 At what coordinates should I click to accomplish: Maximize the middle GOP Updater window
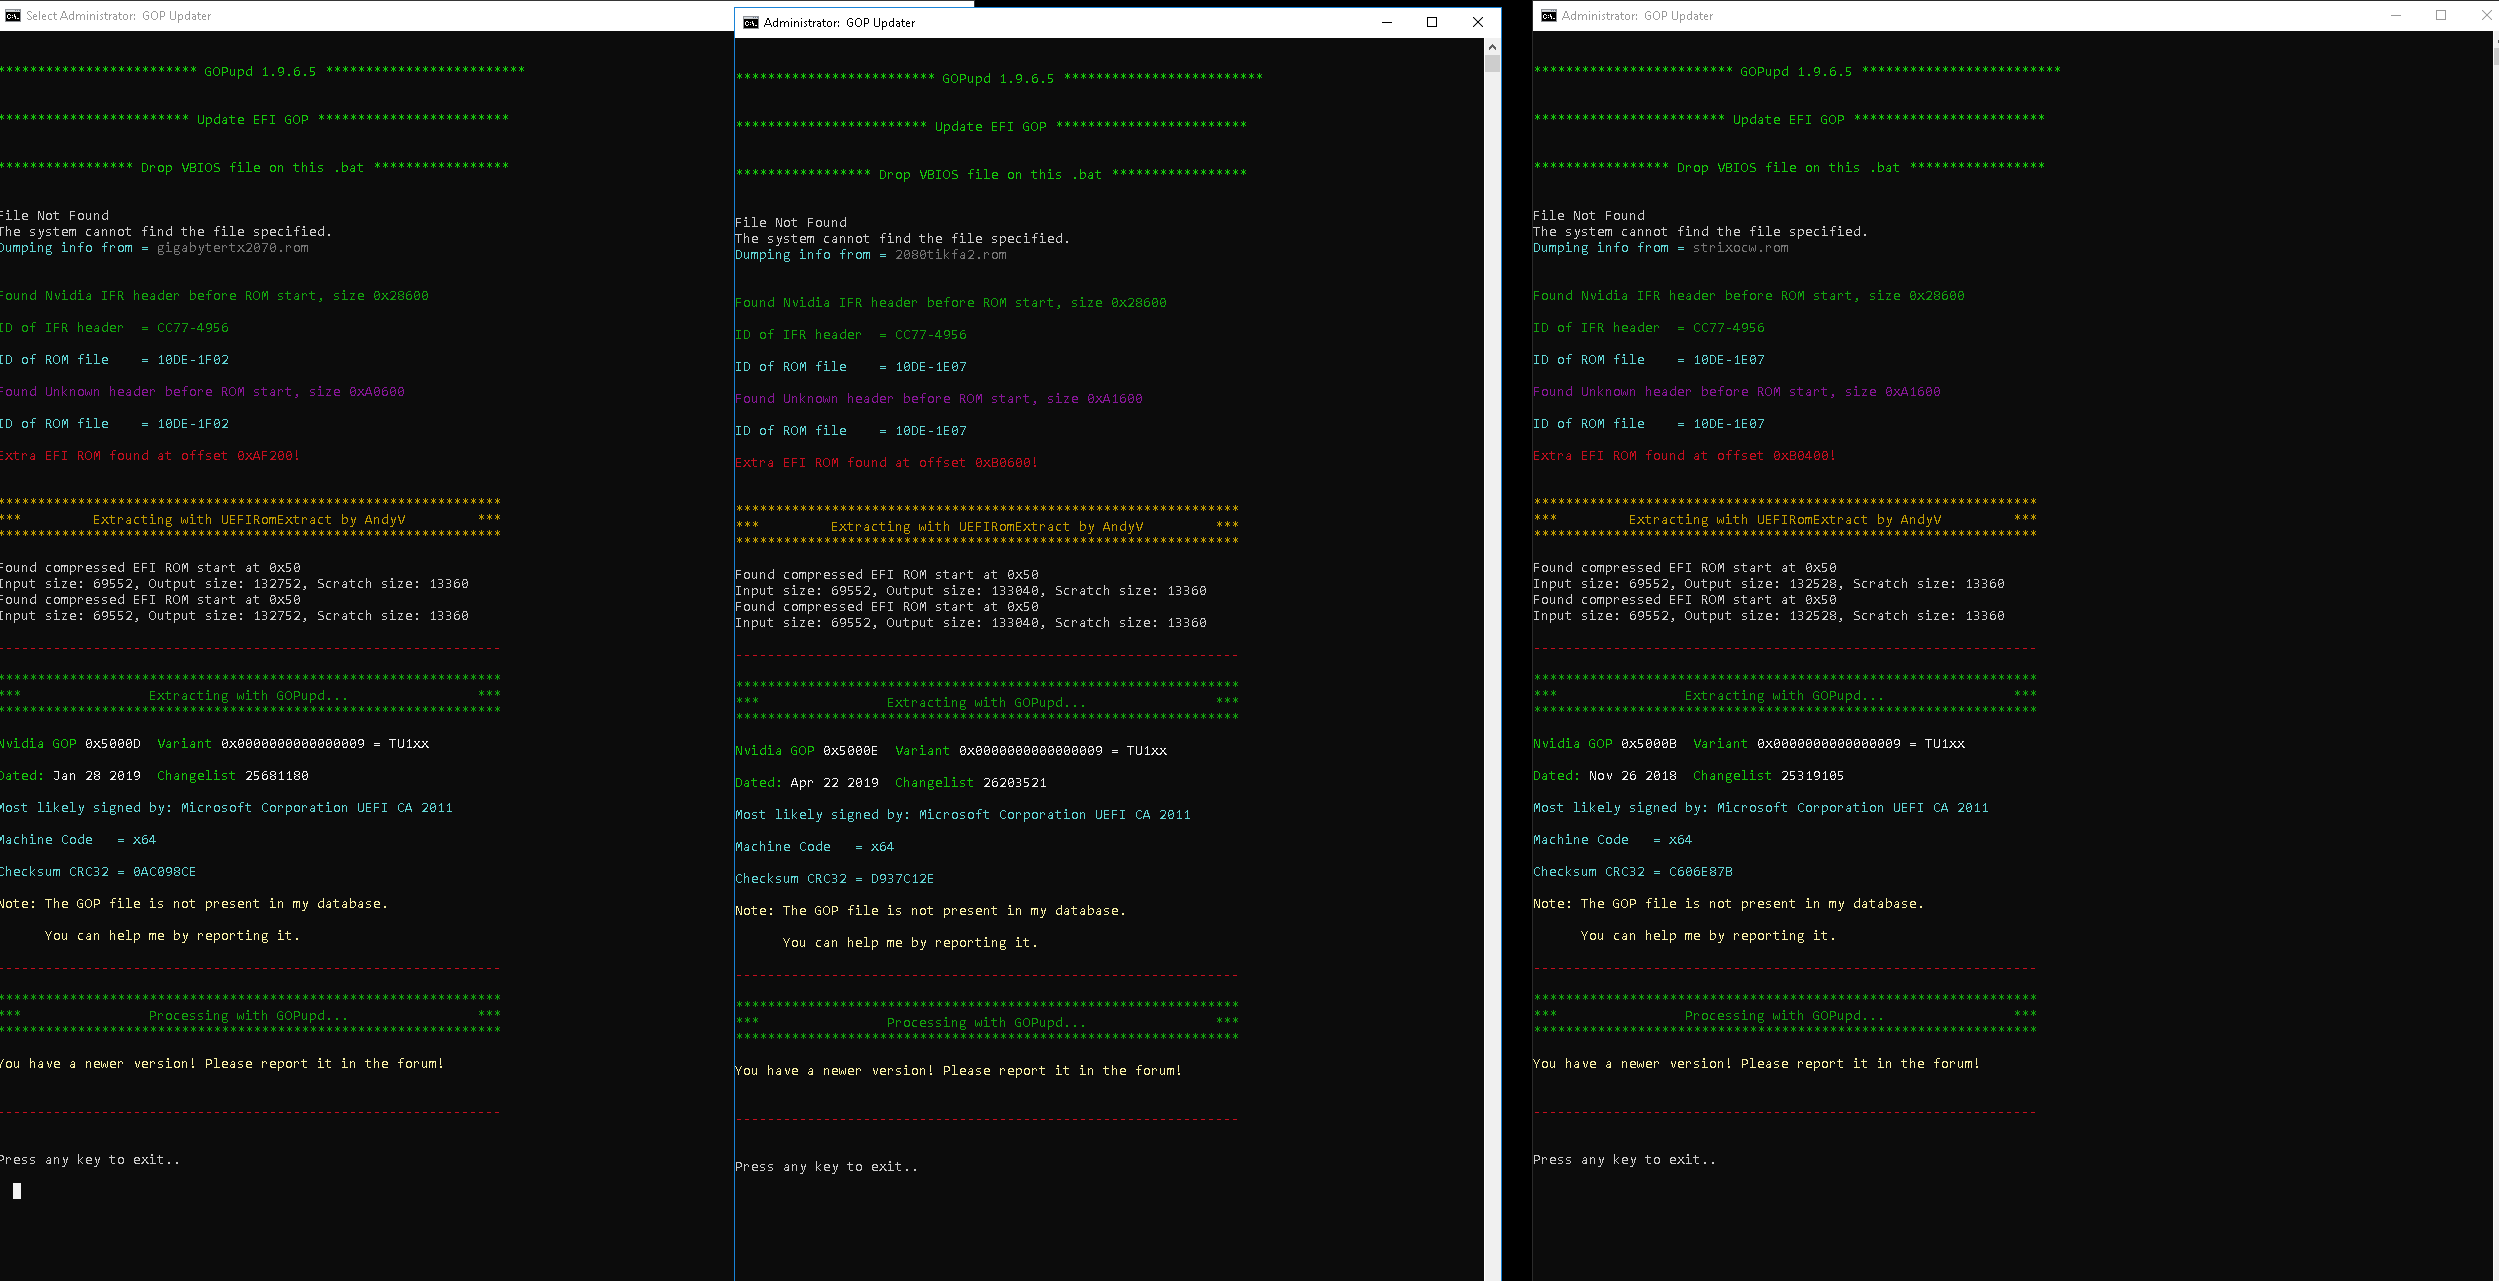(1432, 23)
